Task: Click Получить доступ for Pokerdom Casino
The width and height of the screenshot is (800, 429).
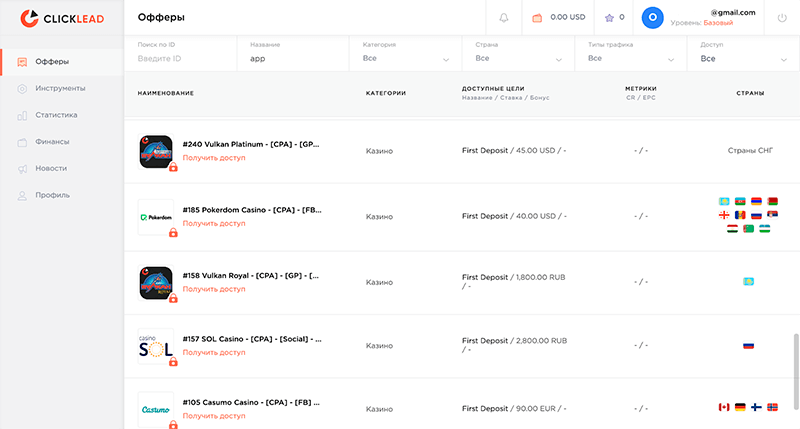Action: 214,223
